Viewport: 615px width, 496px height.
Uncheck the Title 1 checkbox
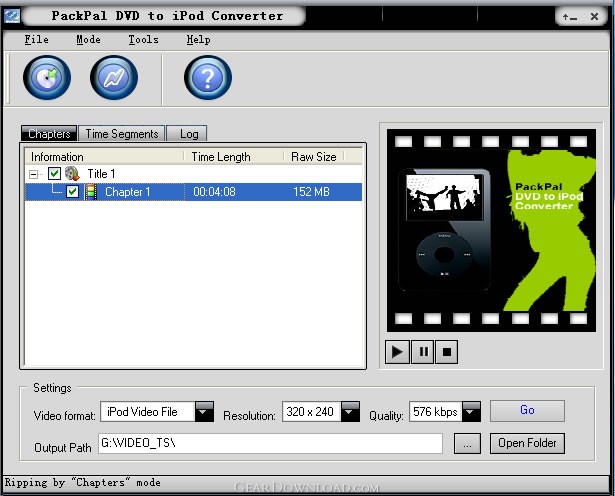pyautogui.click(x=54, y=173)
